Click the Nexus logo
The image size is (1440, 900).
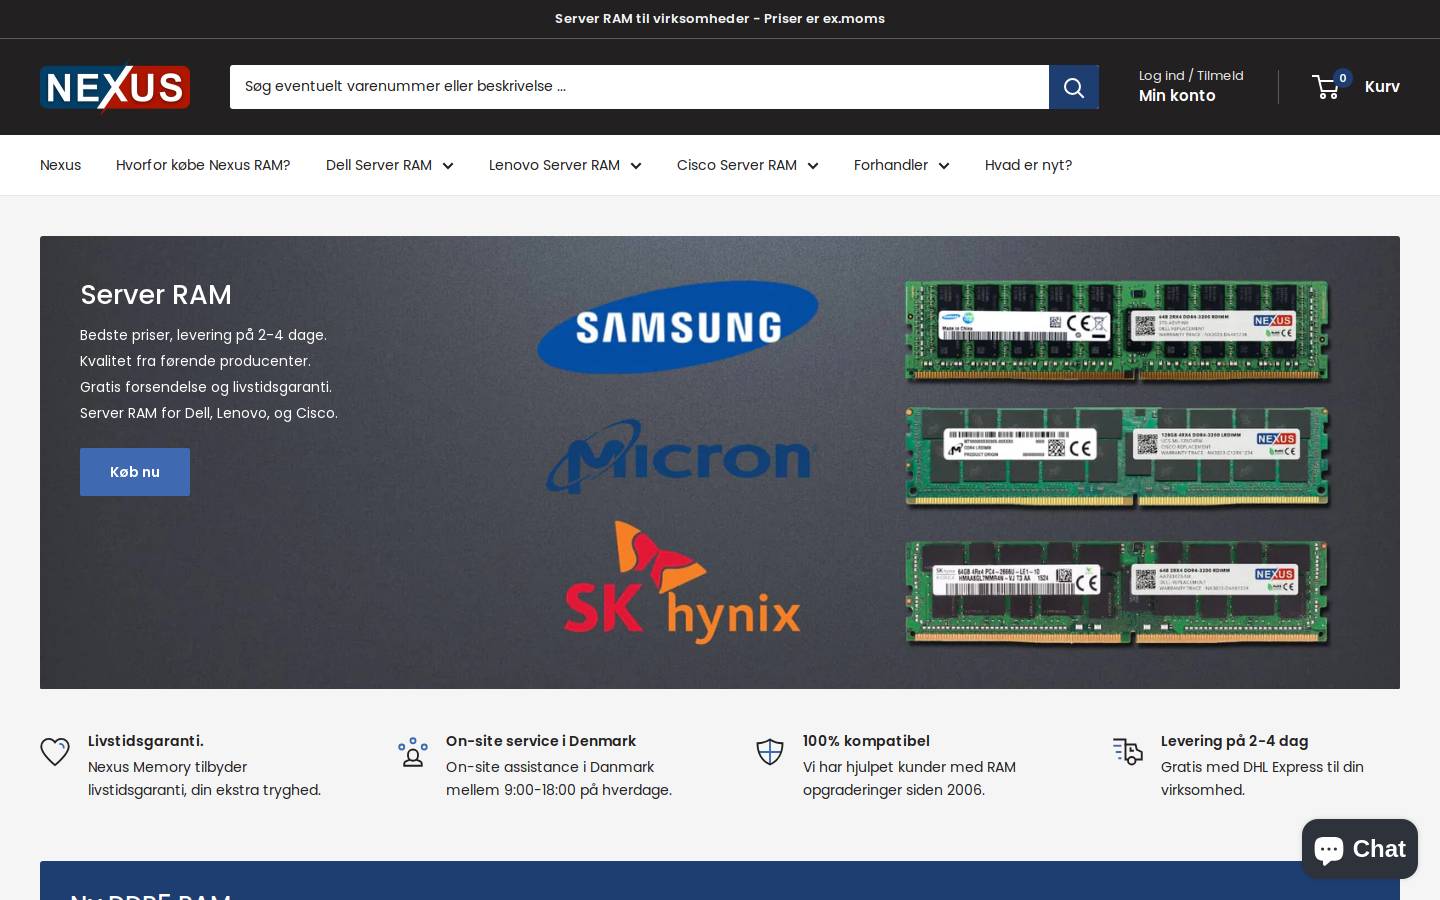click(115, 88)
